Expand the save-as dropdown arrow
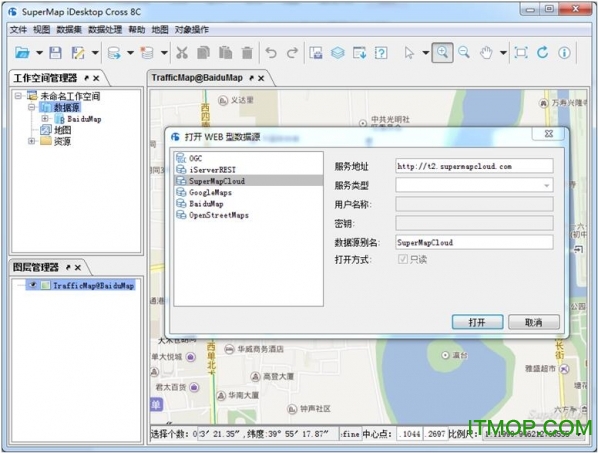The height and width of the screenshot is (453, 598). tap(95, 53)
